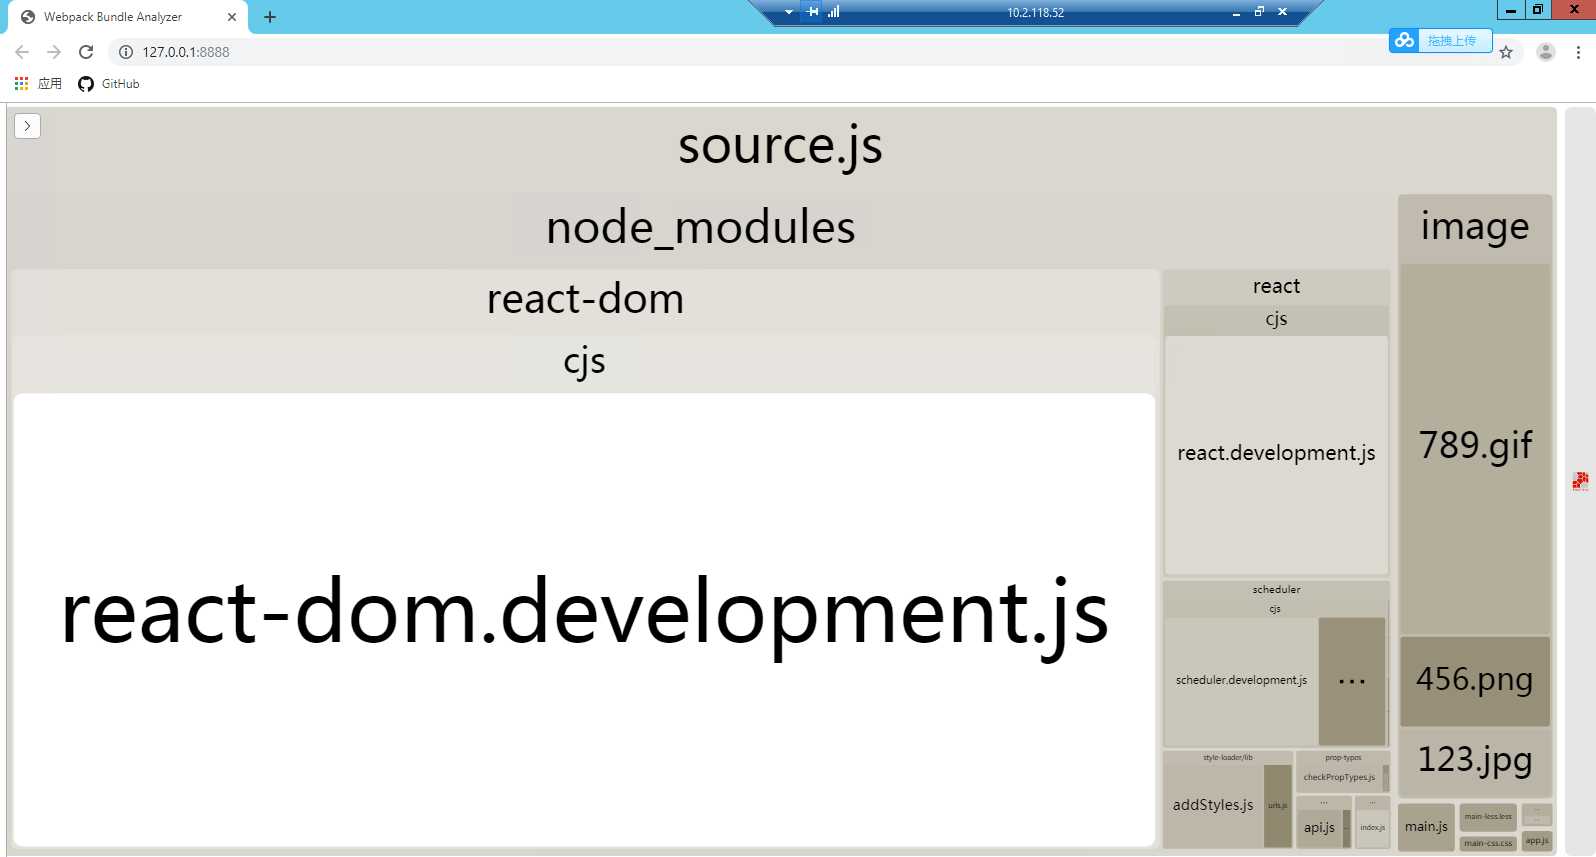
Task: Select the node_modules group header
Action: coord(701,229)
